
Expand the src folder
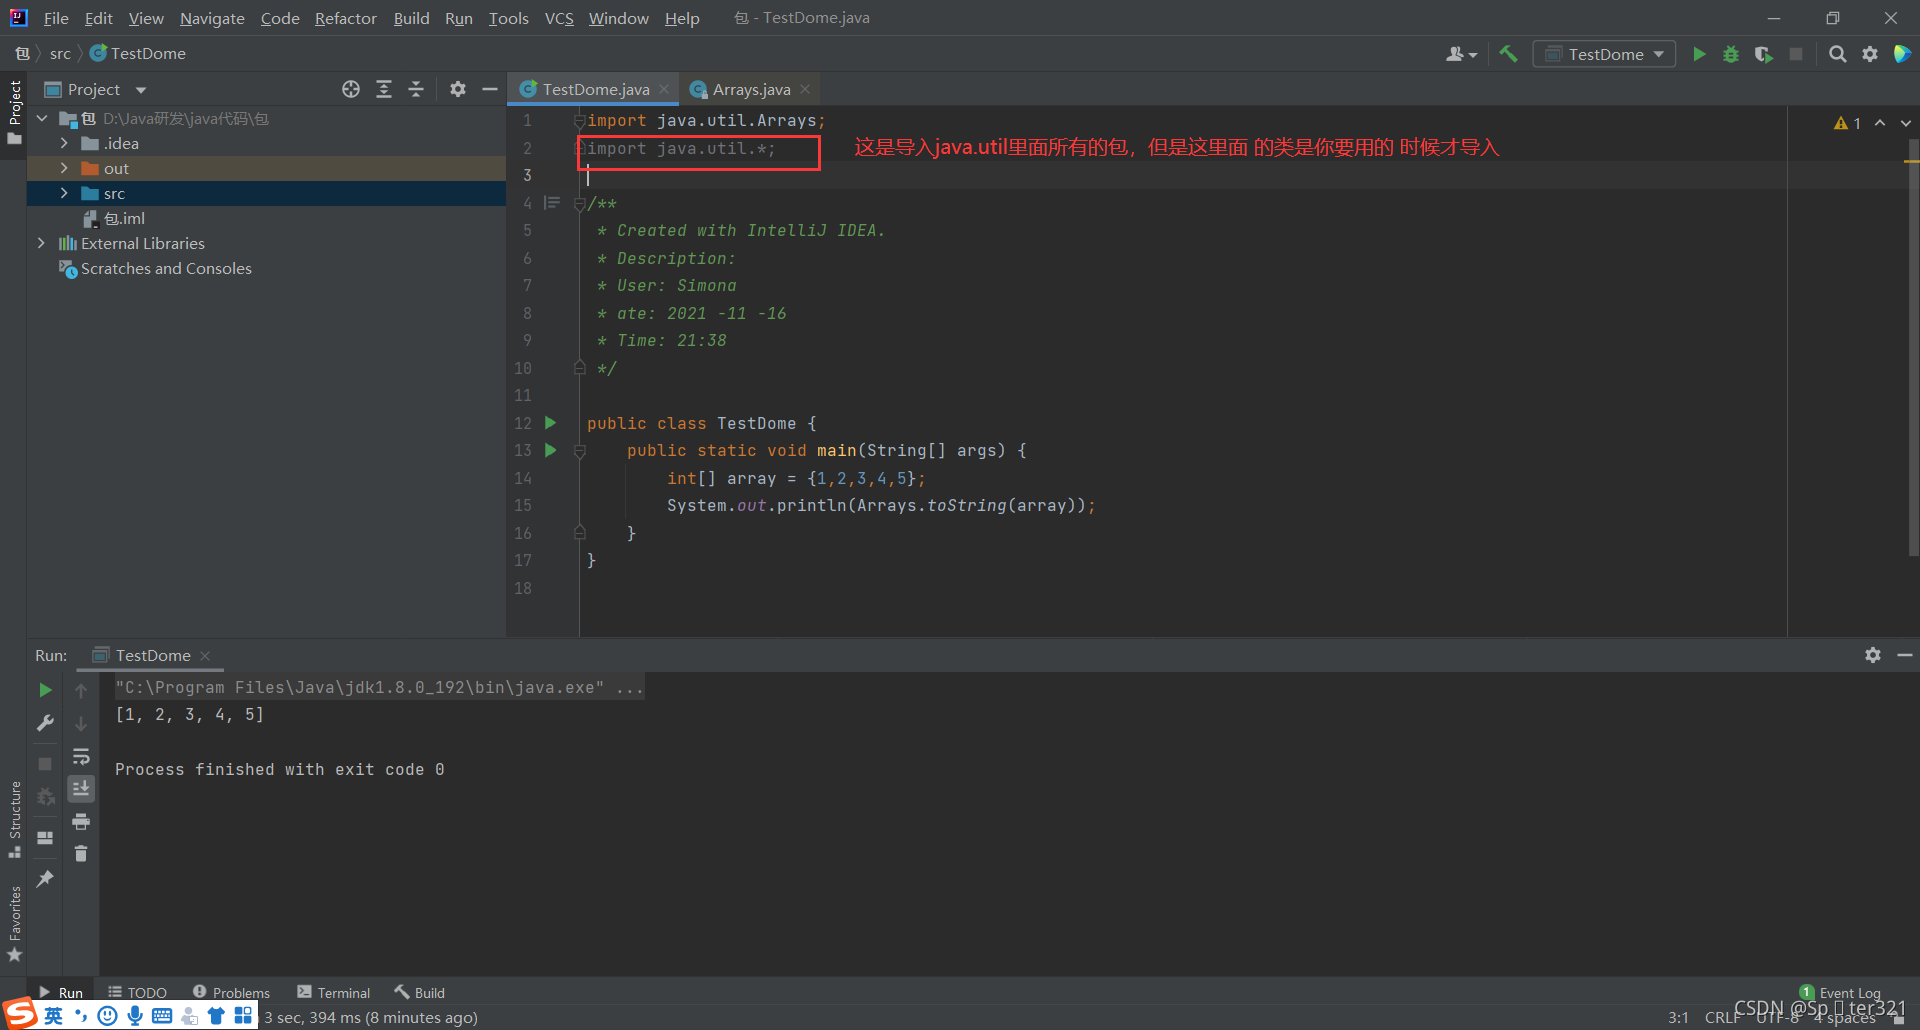pyautogui.click(x=64, y=193)
